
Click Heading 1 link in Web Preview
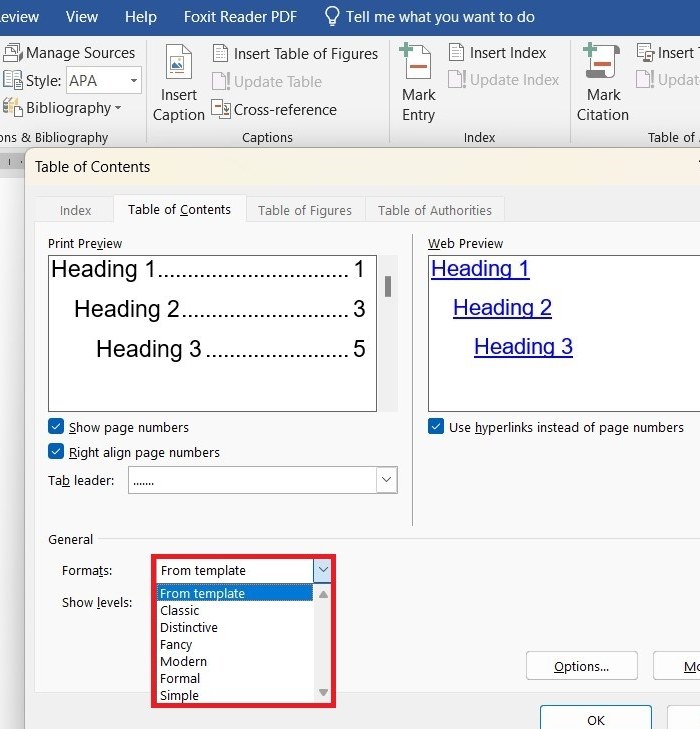[x=480, y=268]
